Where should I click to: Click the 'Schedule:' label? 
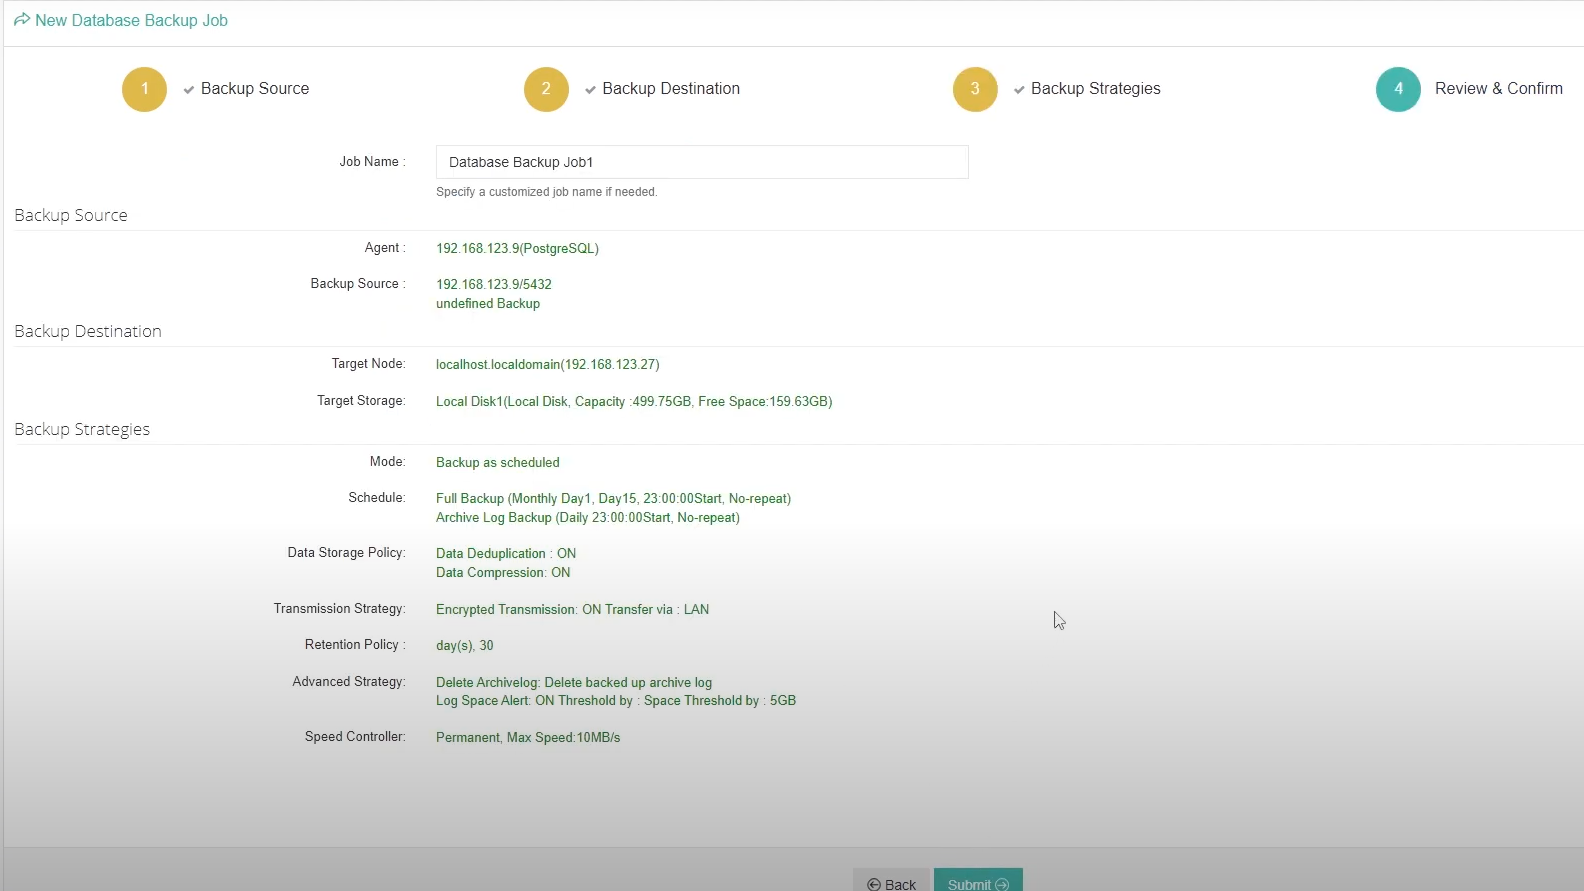(377, 497)
